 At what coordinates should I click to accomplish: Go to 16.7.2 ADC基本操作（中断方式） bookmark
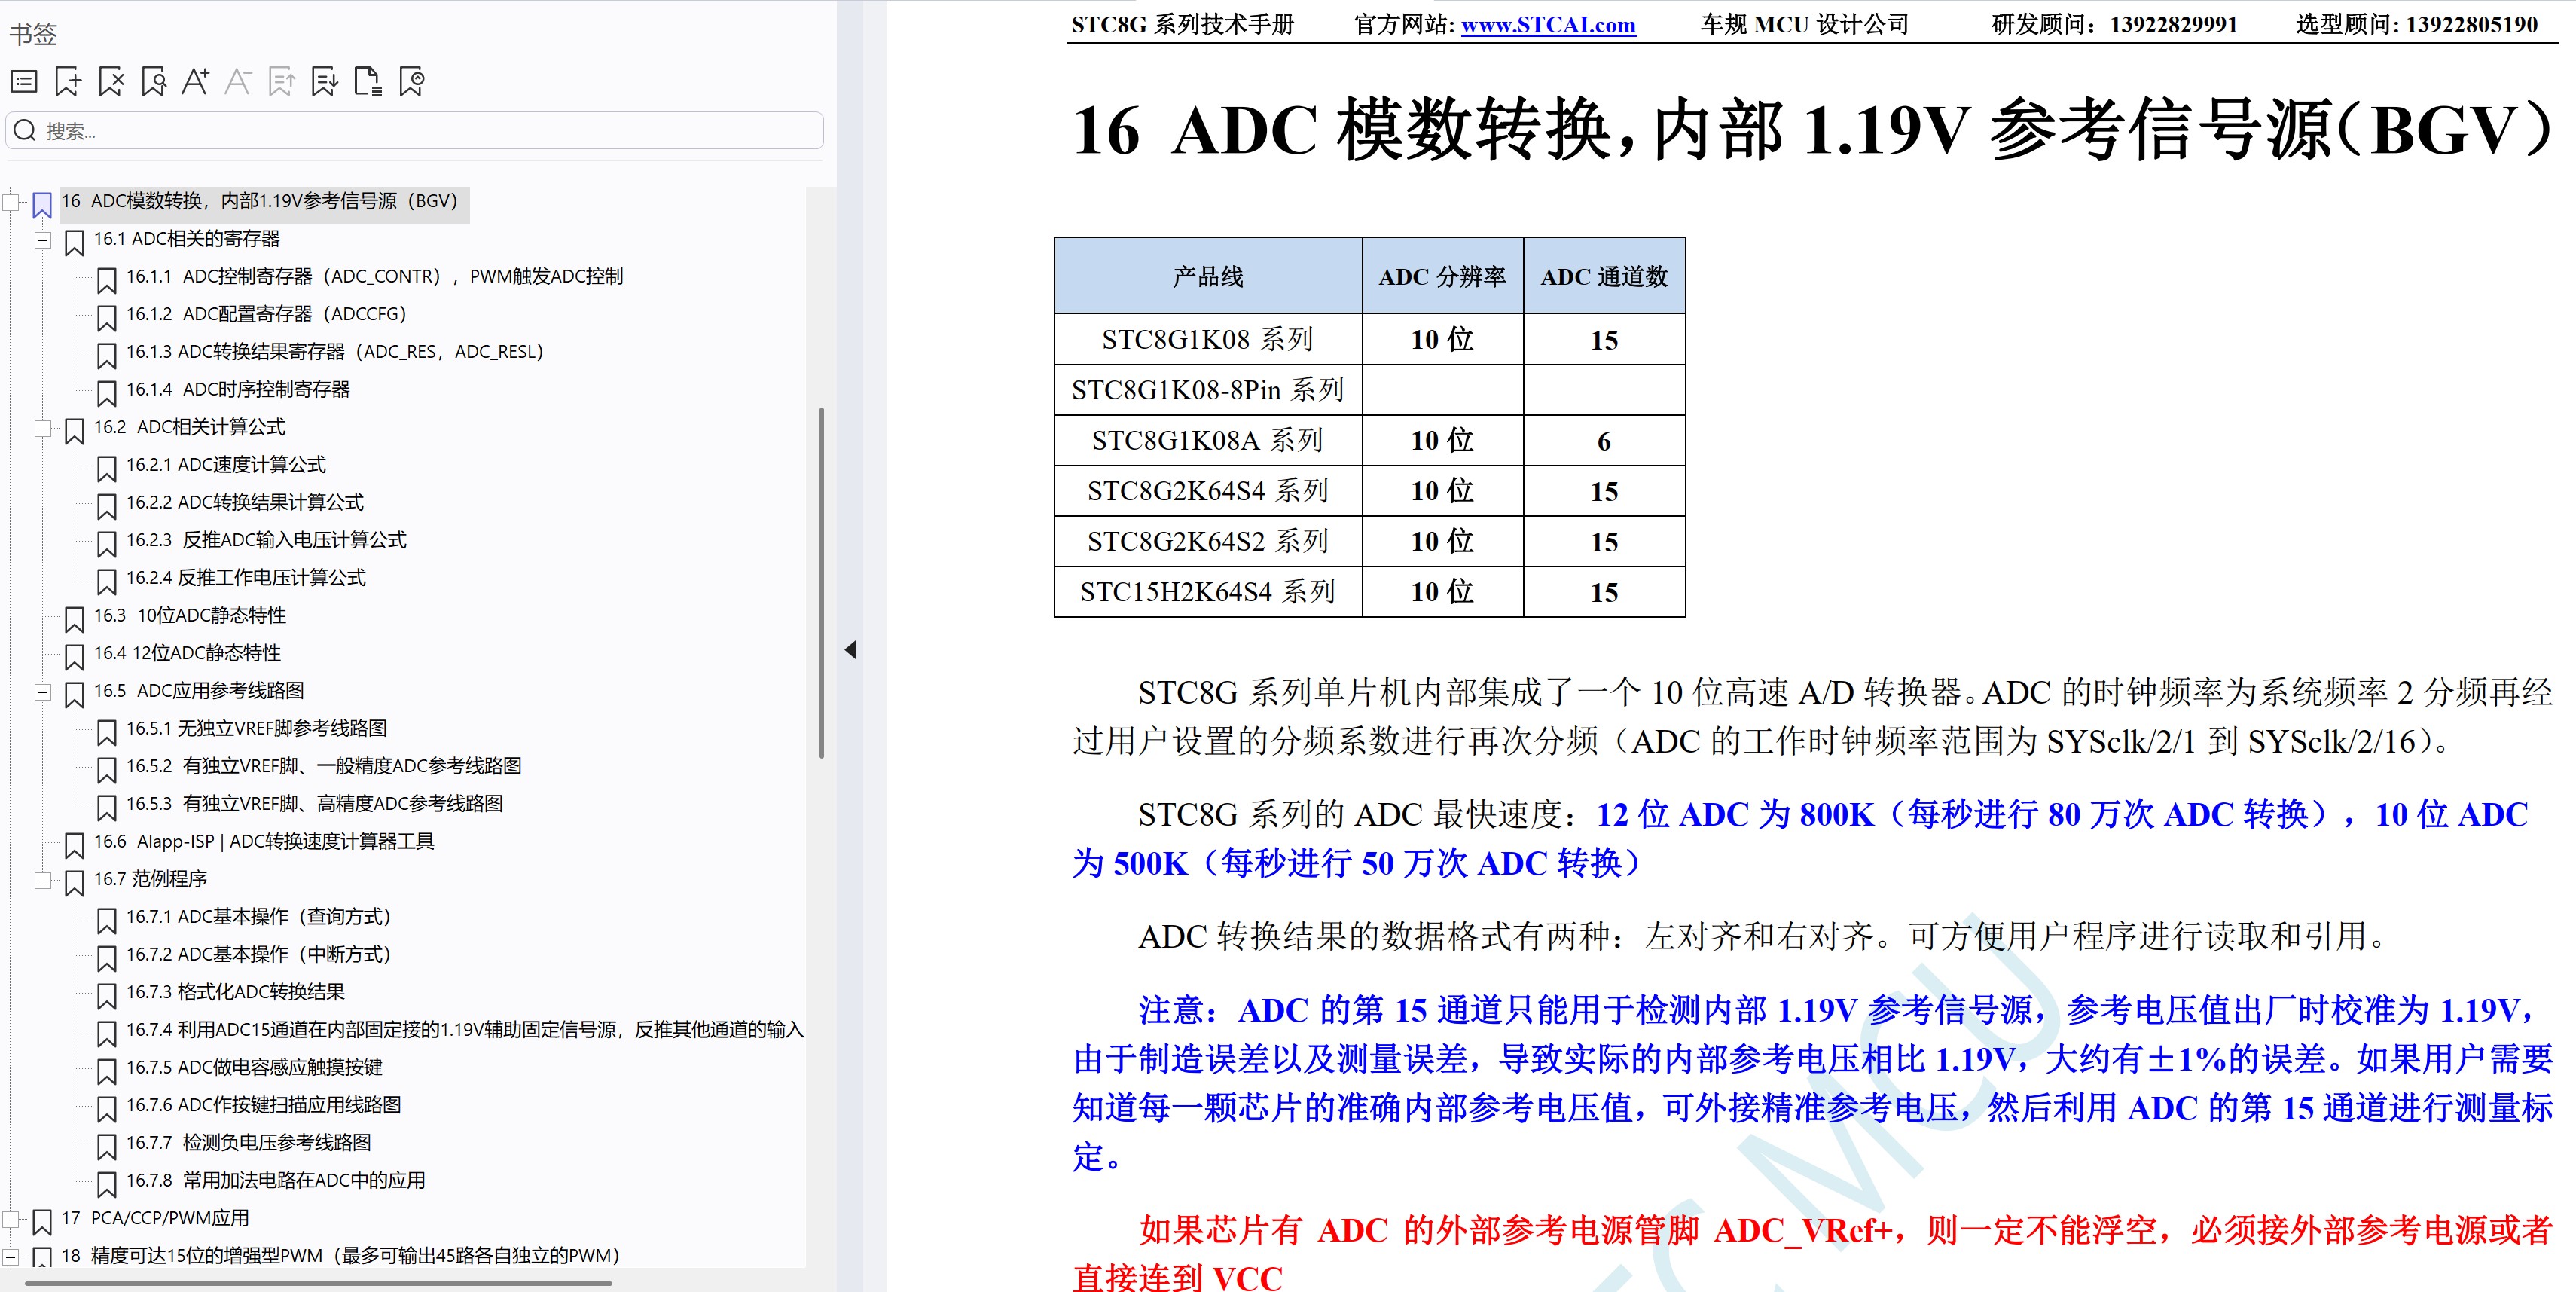coord(258,955)
